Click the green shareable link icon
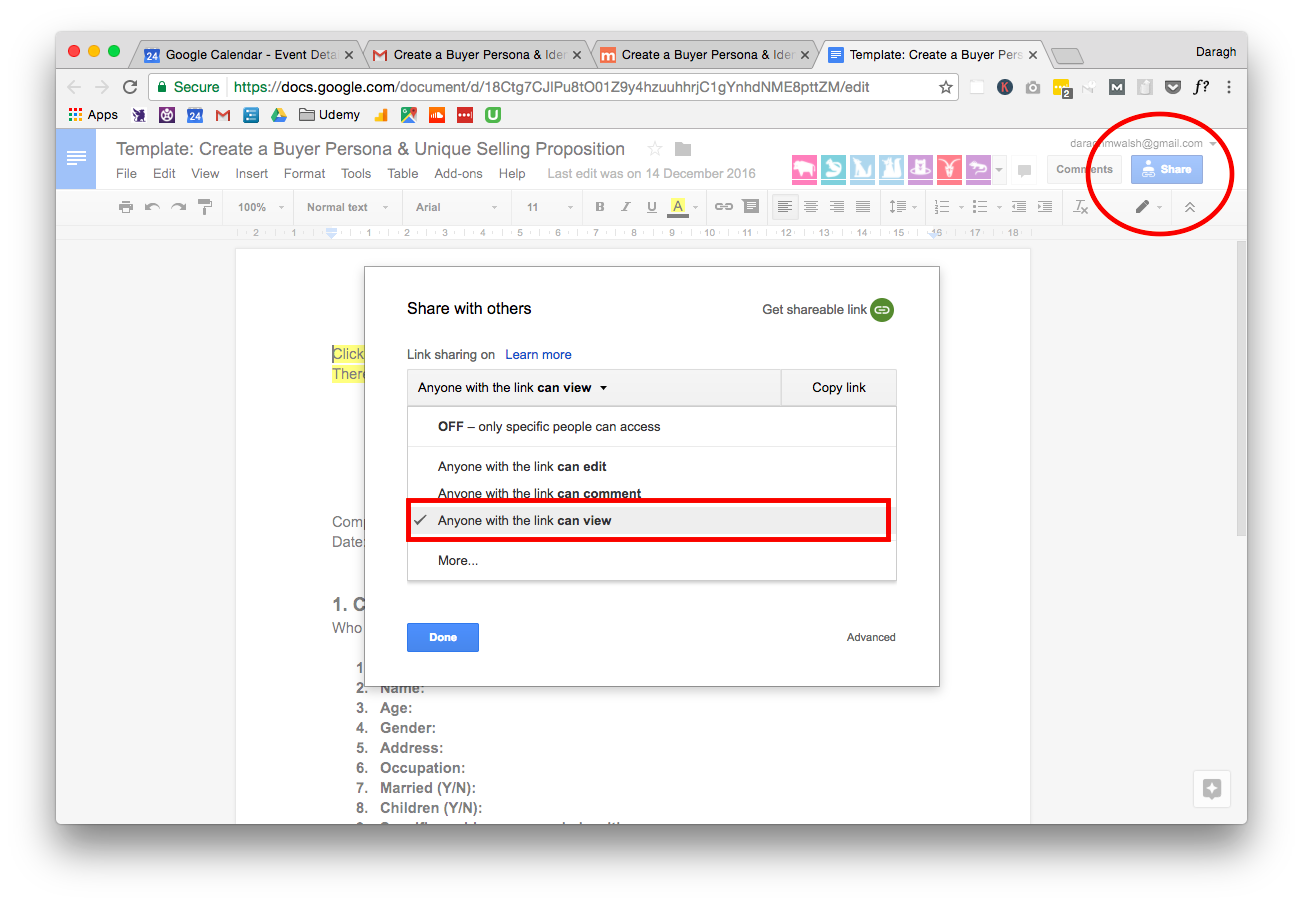Viewport: 1303px width, 904px height. coord(881,310)
